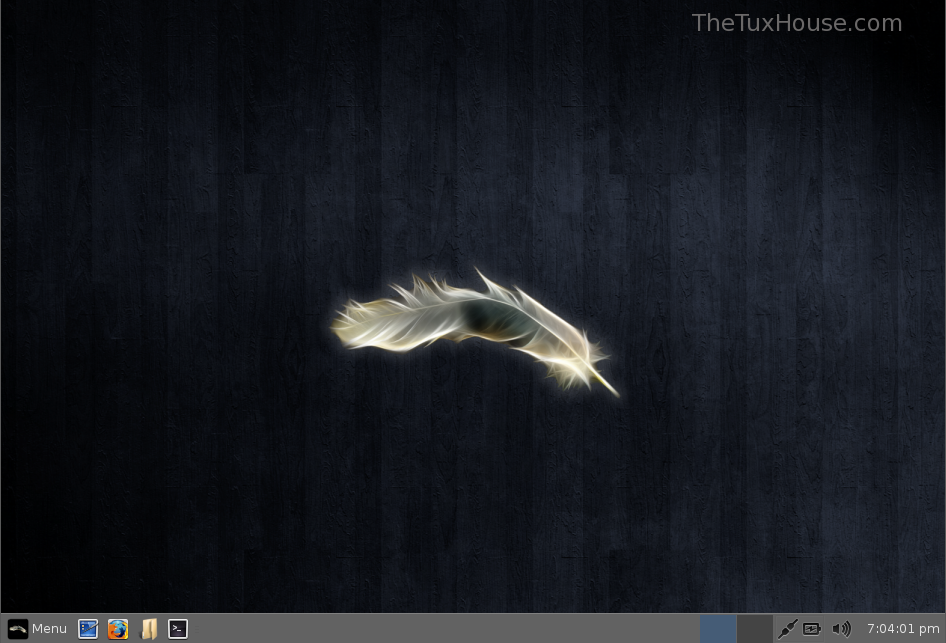Check the battery status tray icon
This screenshot has width=946, height=643.
pos(813,629)
